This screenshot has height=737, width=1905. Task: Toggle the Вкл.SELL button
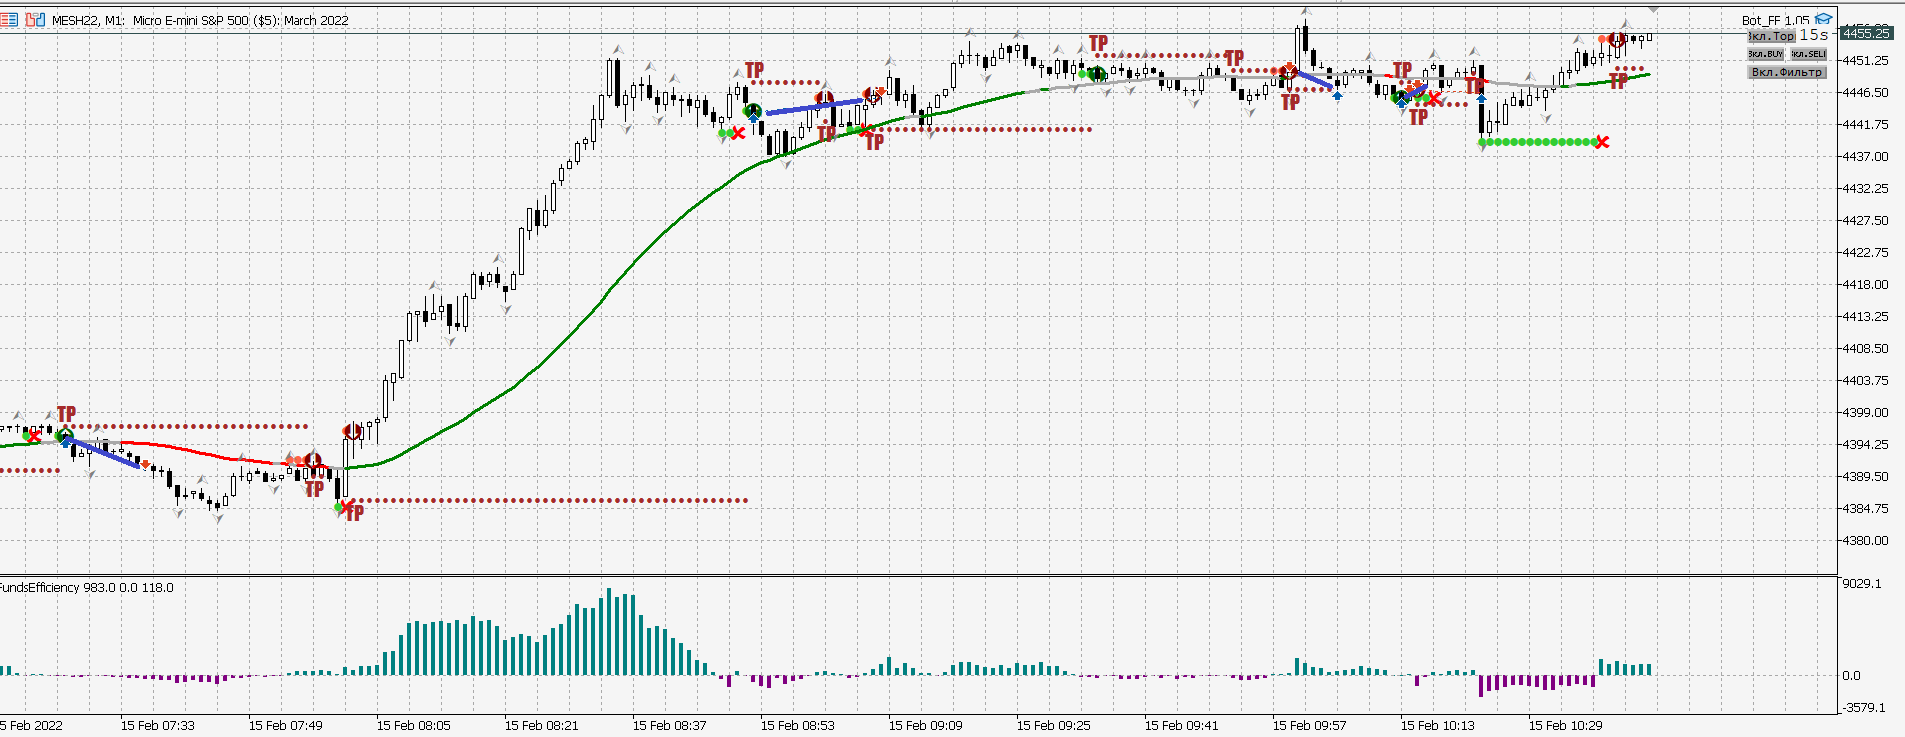coord(1808,54)
